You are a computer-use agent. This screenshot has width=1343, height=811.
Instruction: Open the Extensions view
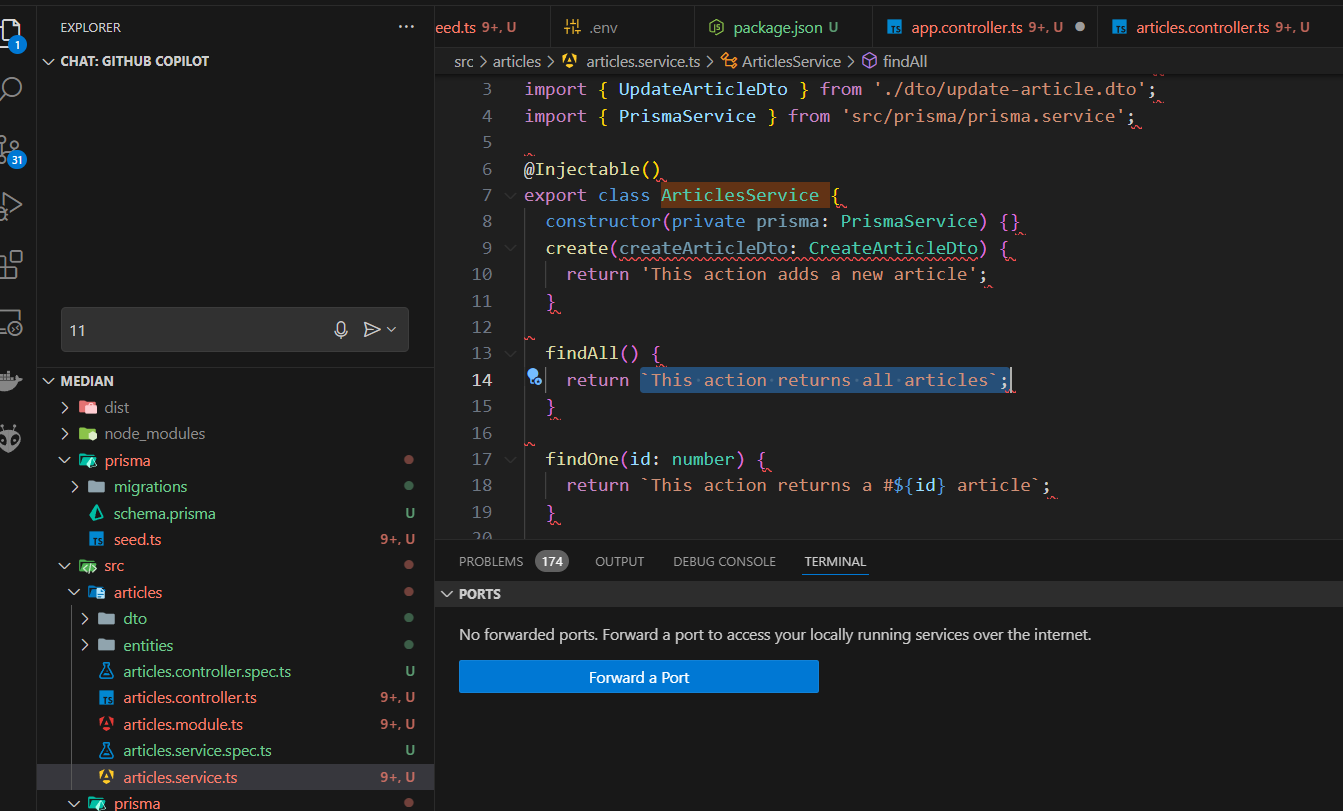pyautogui.click(x=10, y=264)
